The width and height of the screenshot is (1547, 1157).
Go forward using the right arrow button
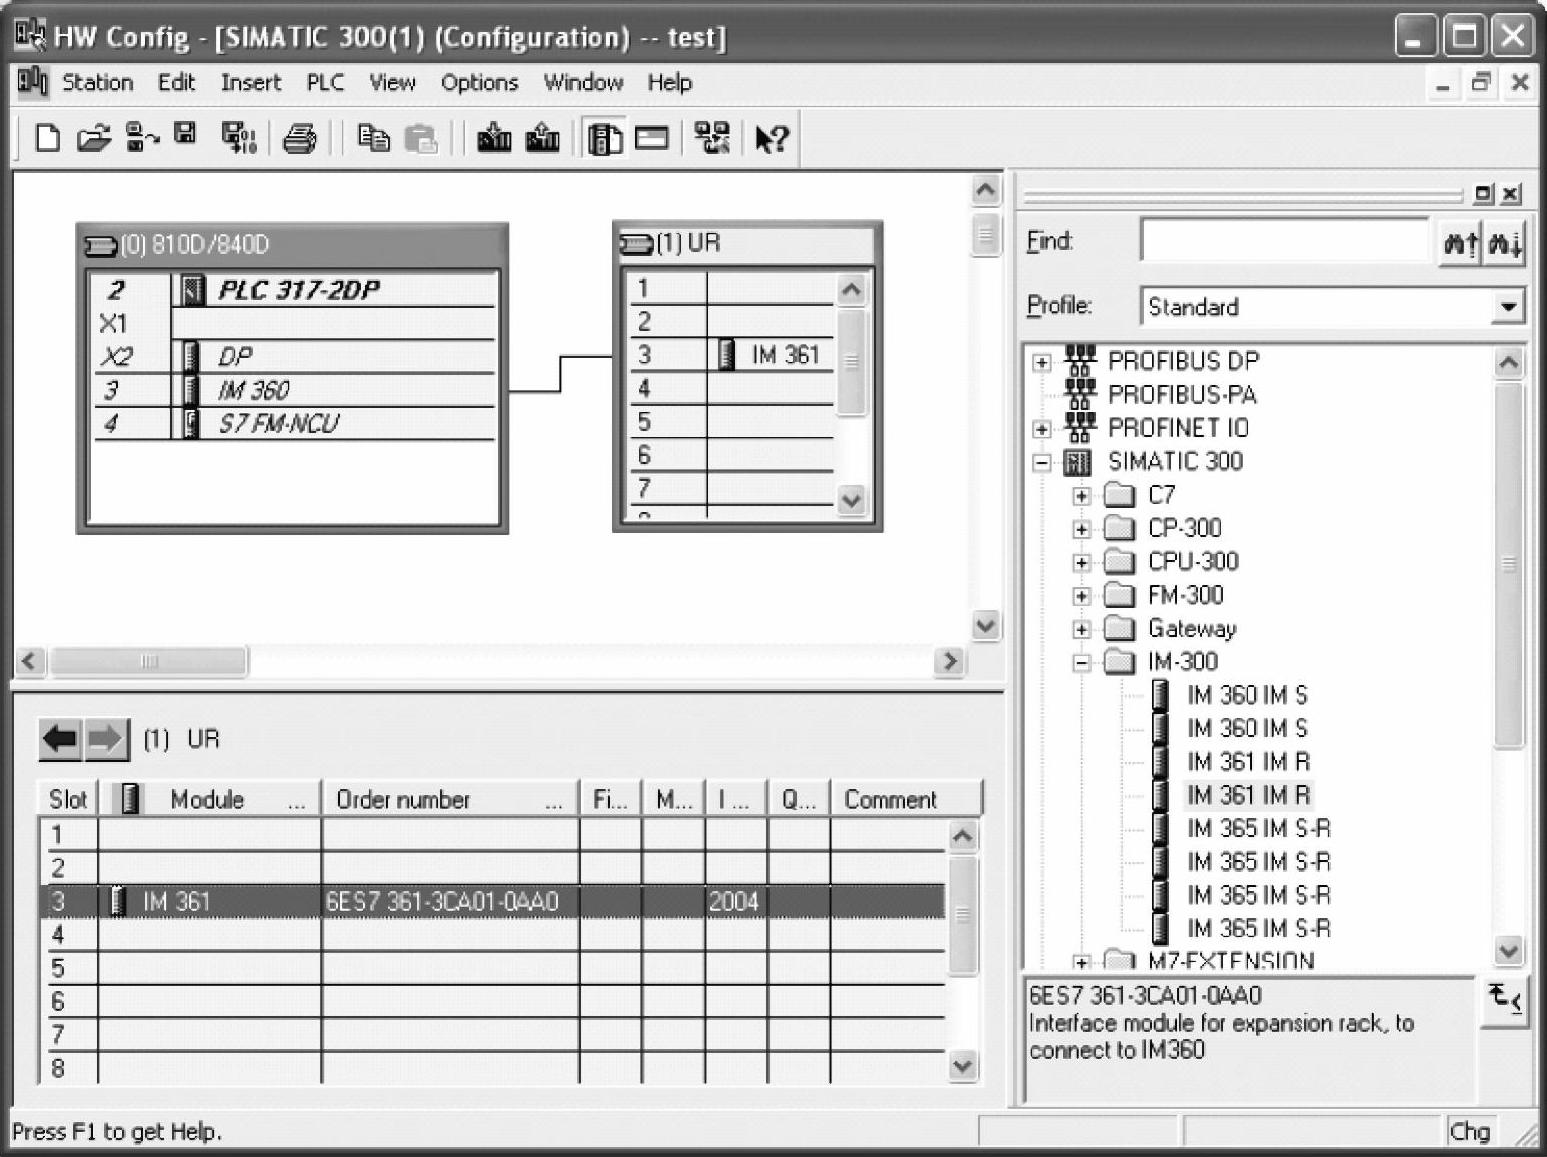point(105,740)
